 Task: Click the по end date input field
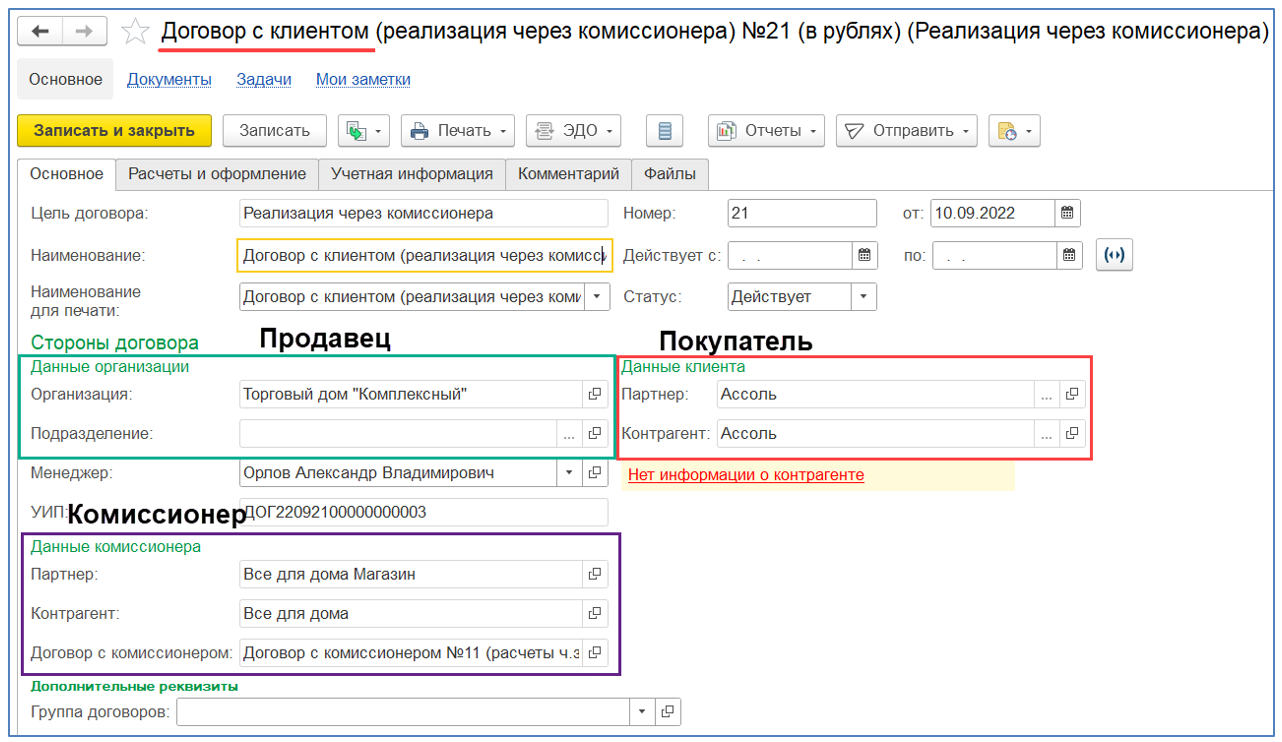point(994,255)
